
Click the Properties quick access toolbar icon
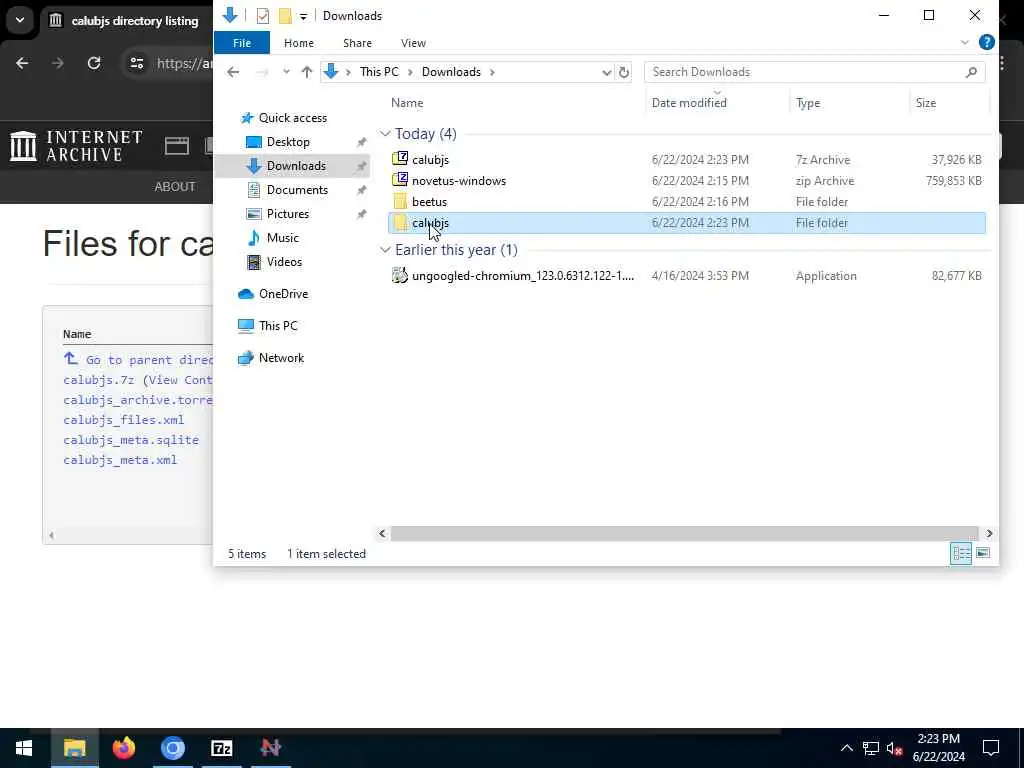point(263,16)
